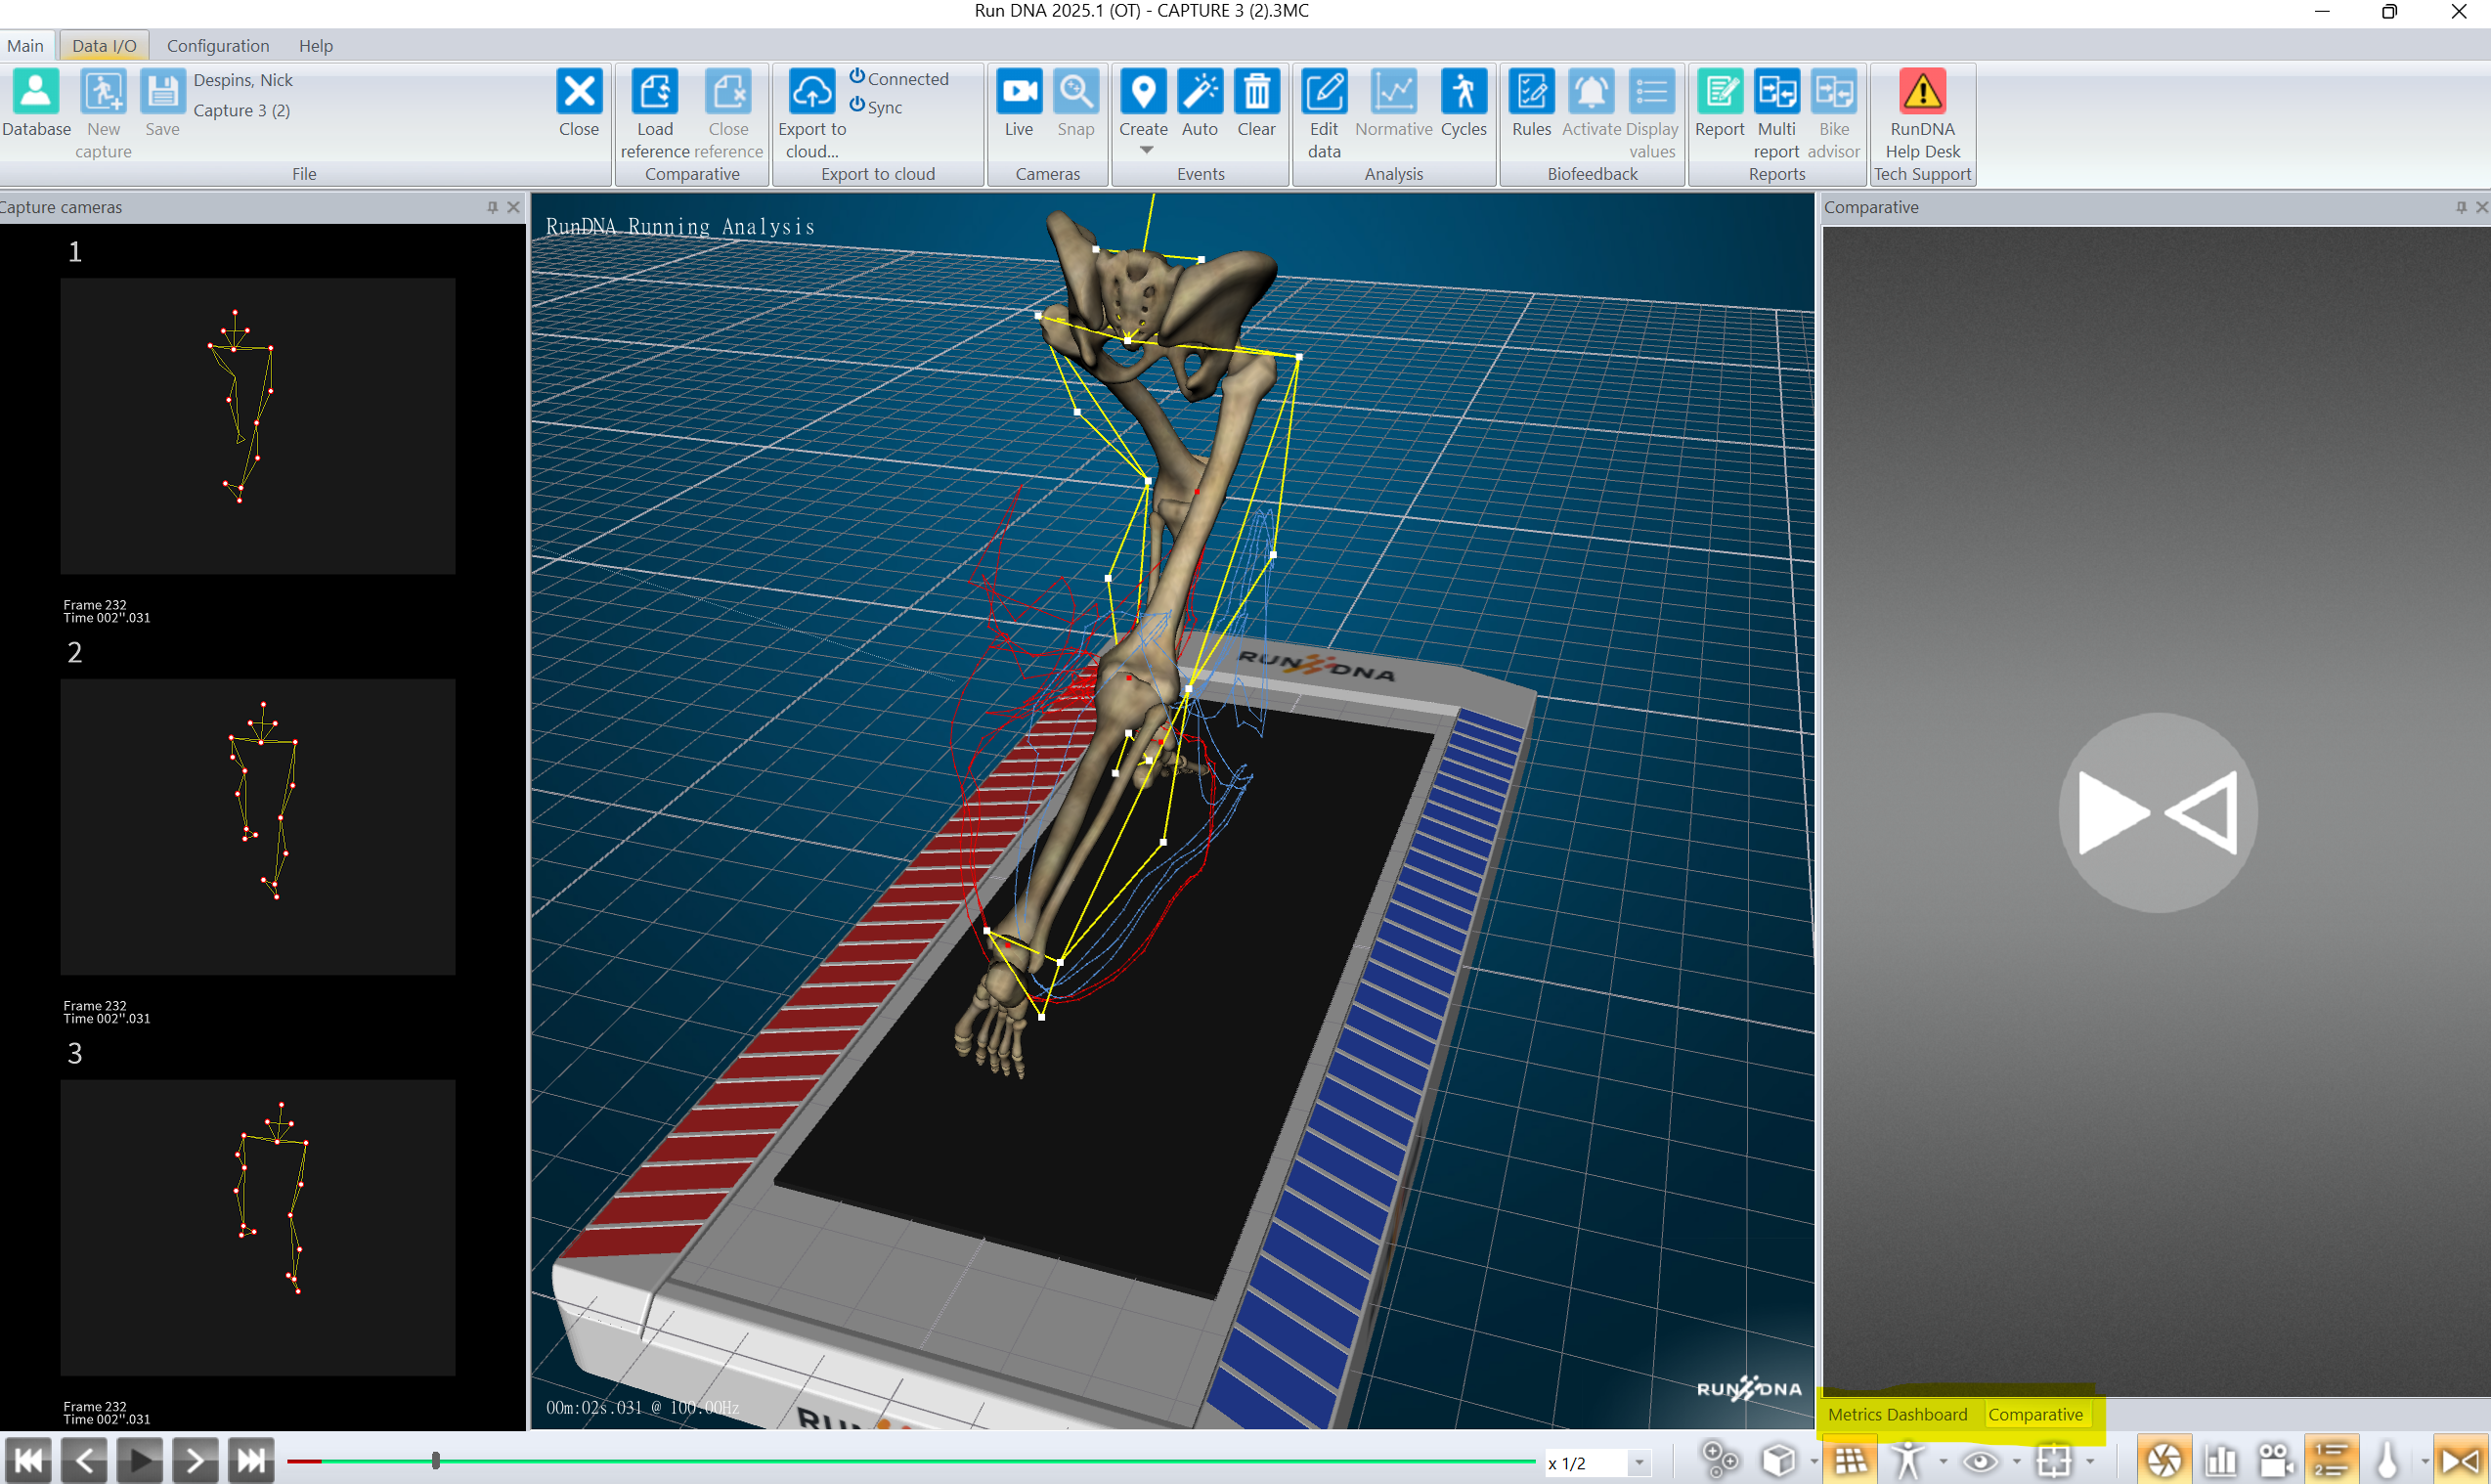The image size is (2491, 1484).
Task: Click the red segment of the timeline
Action: [304, 1462]
